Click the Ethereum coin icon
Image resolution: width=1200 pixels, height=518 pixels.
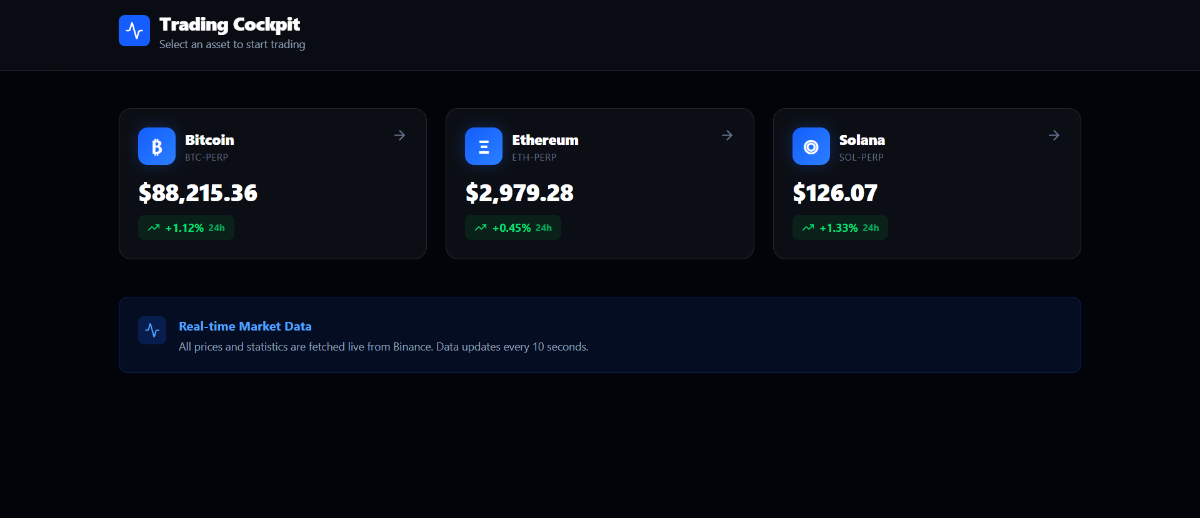click(484, 146)
